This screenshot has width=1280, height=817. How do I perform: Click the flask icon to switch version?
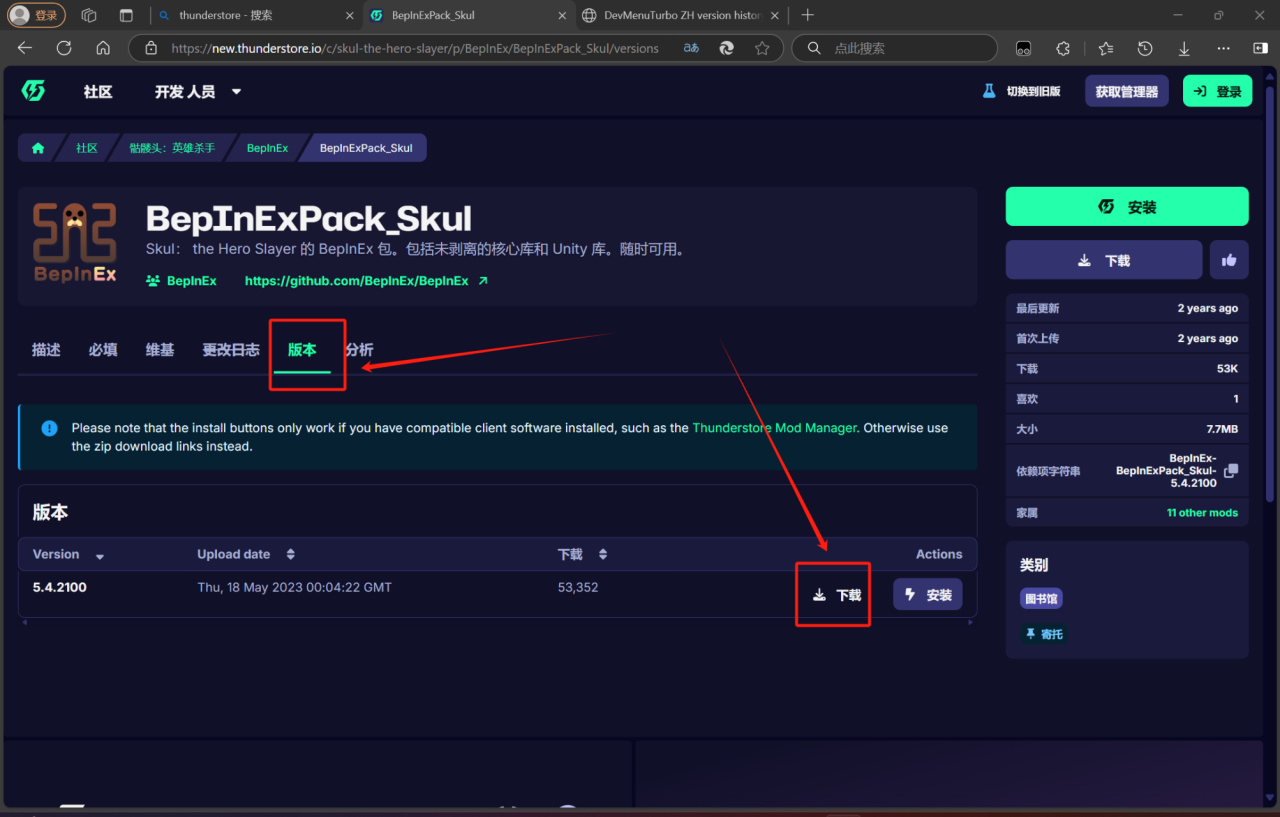pyautogui.click(x=989, y=91)
